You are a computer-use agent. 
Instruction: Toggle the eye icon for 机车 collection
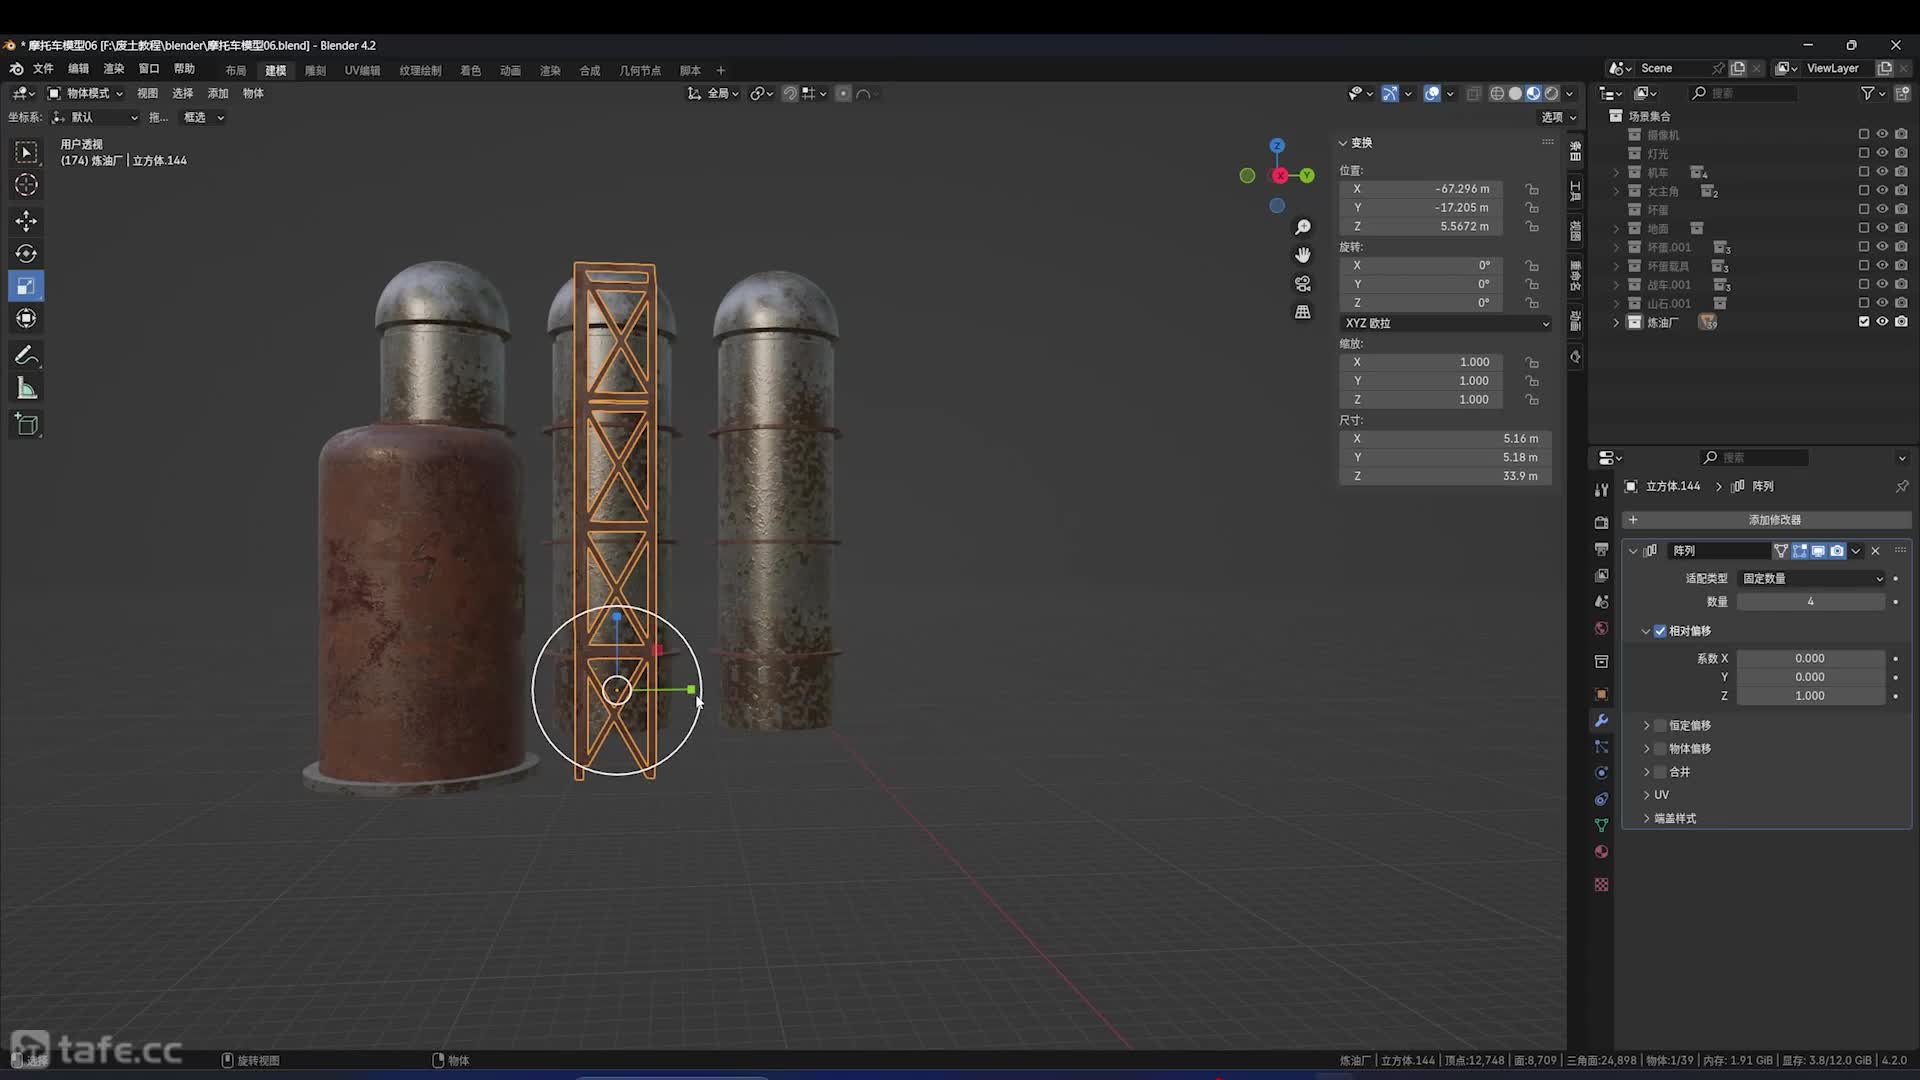point(1882,172)
